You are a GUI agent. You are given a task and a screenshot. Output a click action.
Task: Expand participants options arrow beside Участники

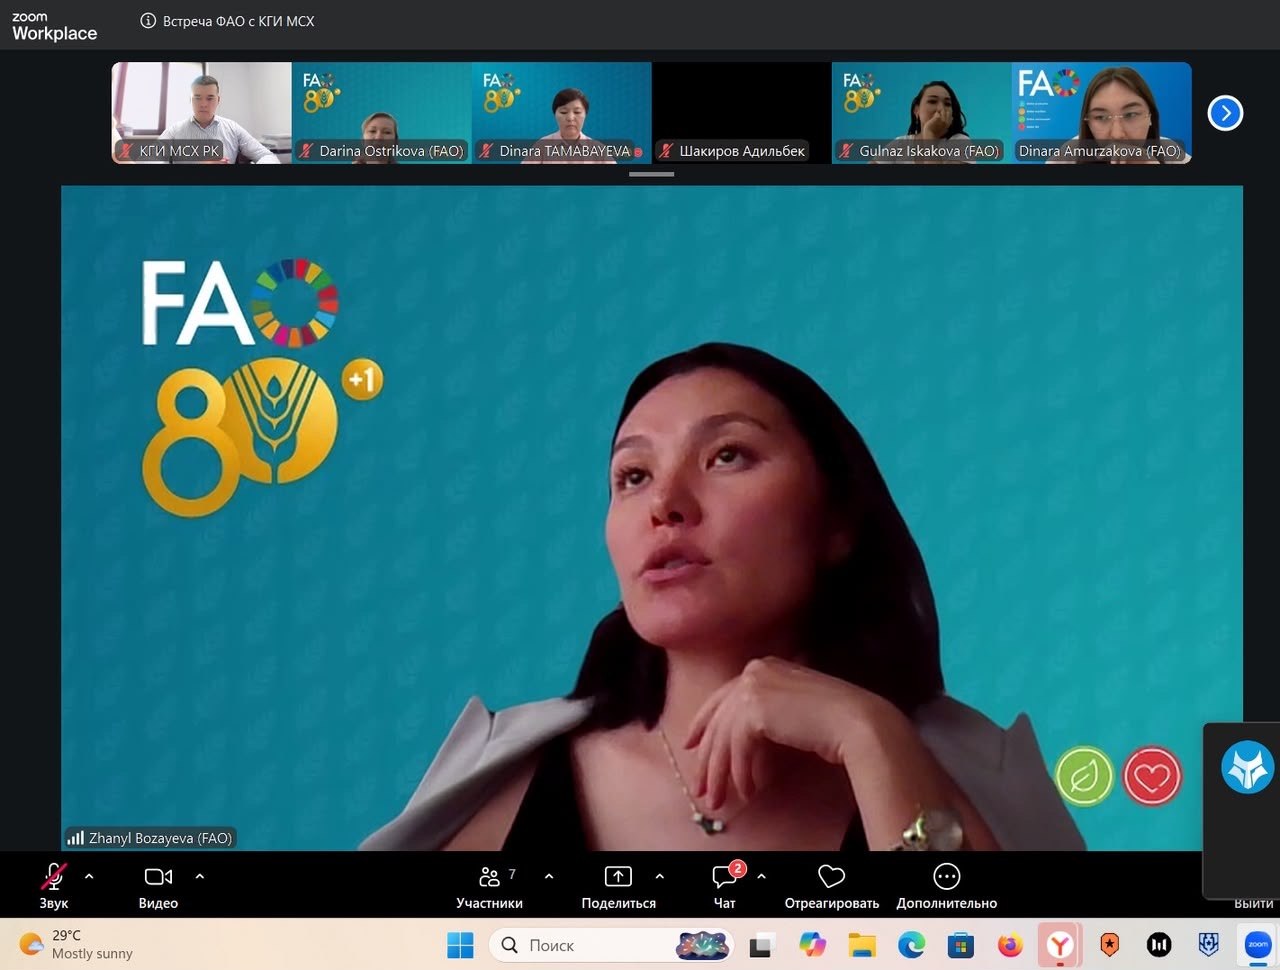pyautogui.click(x=549, y=876)
